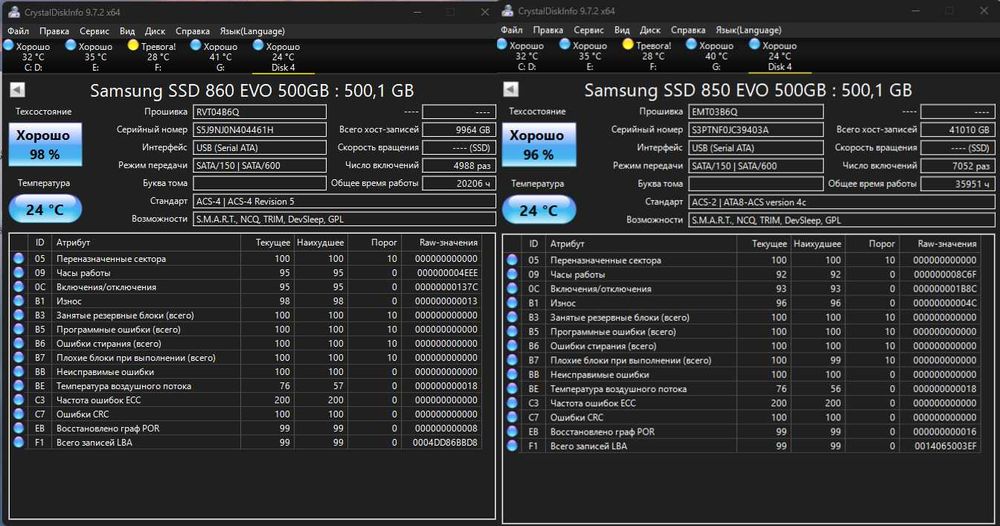
Task: Select Температура воздушного потока row in left window
Action: [x=246, y=386]
